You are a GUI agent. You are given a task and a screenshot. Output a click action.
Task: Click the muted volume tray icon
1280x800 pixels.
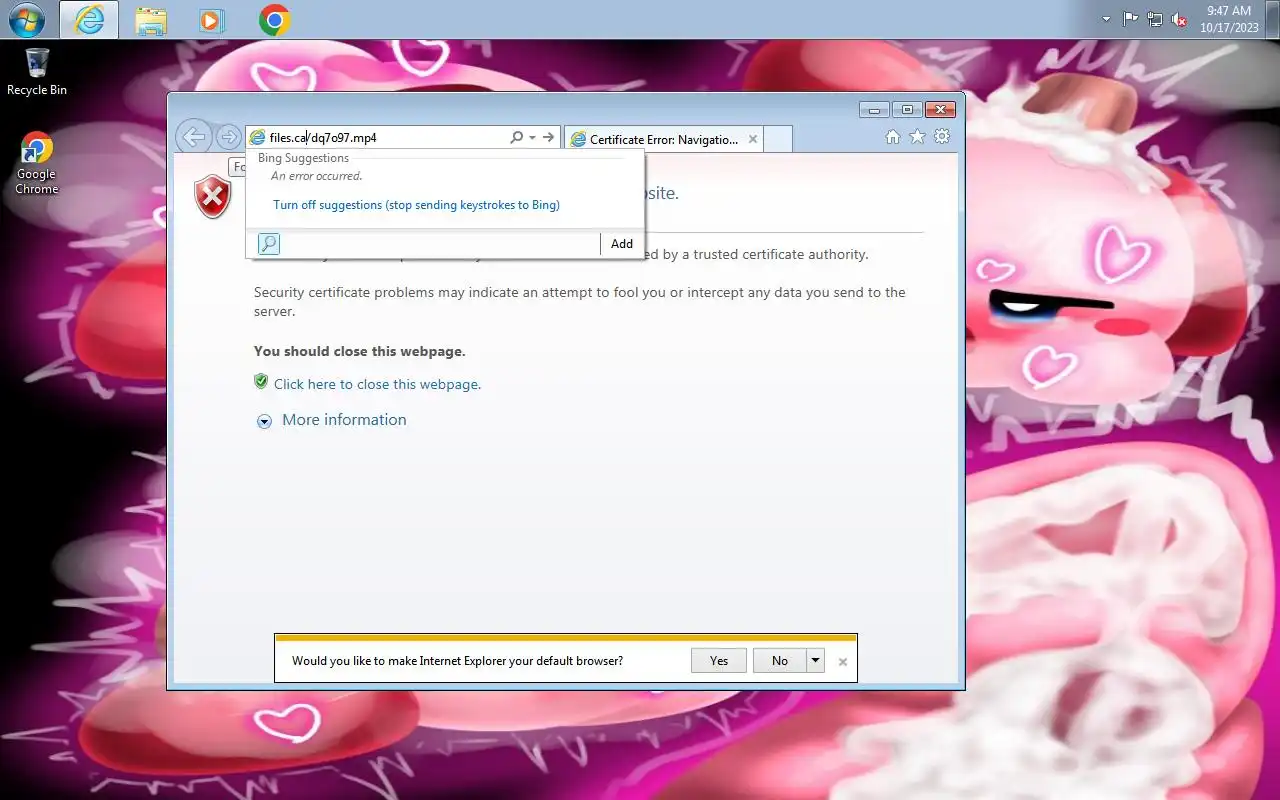tap(1179, 19)
